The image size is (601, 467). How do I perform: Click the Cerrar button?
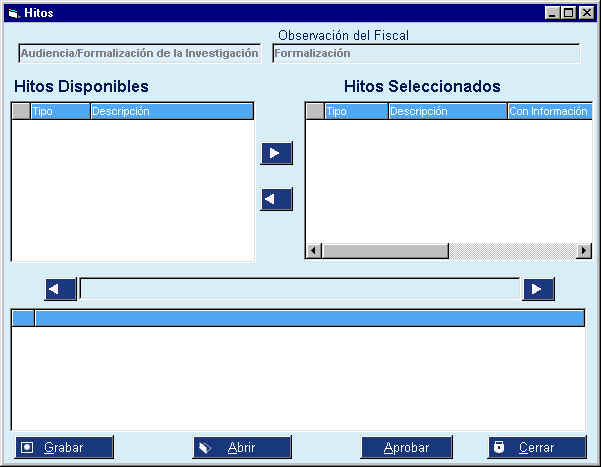click(537, 447)
